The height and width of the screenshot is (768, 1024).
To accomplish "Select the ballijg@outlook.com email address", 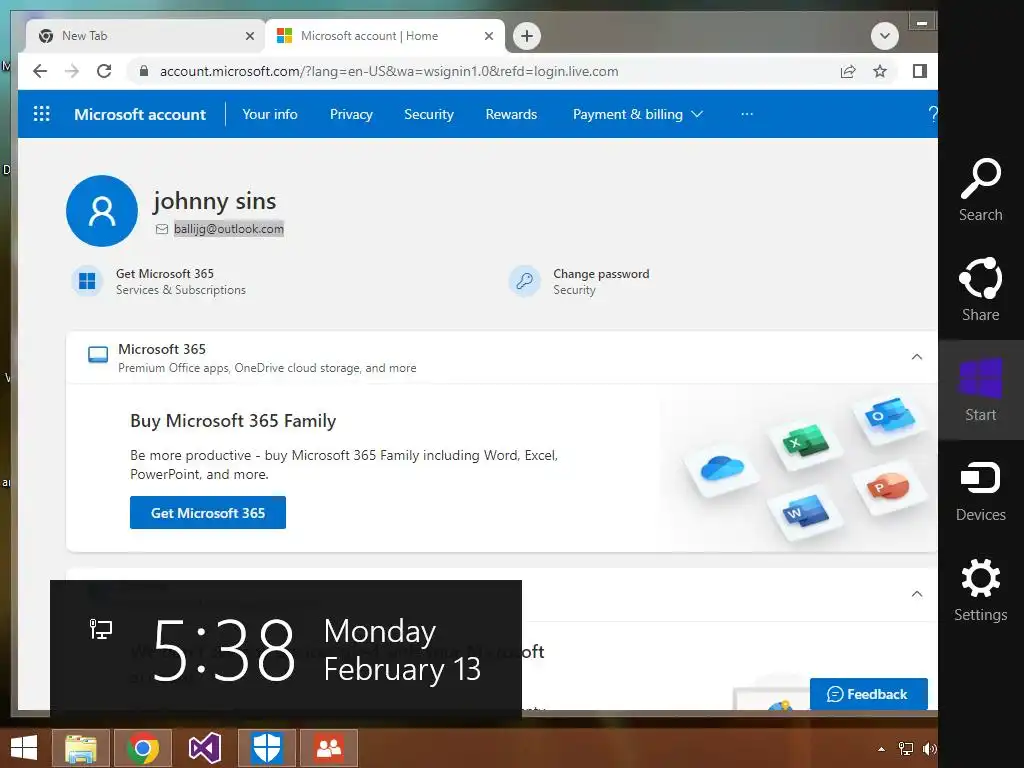I will click(229, 229).
